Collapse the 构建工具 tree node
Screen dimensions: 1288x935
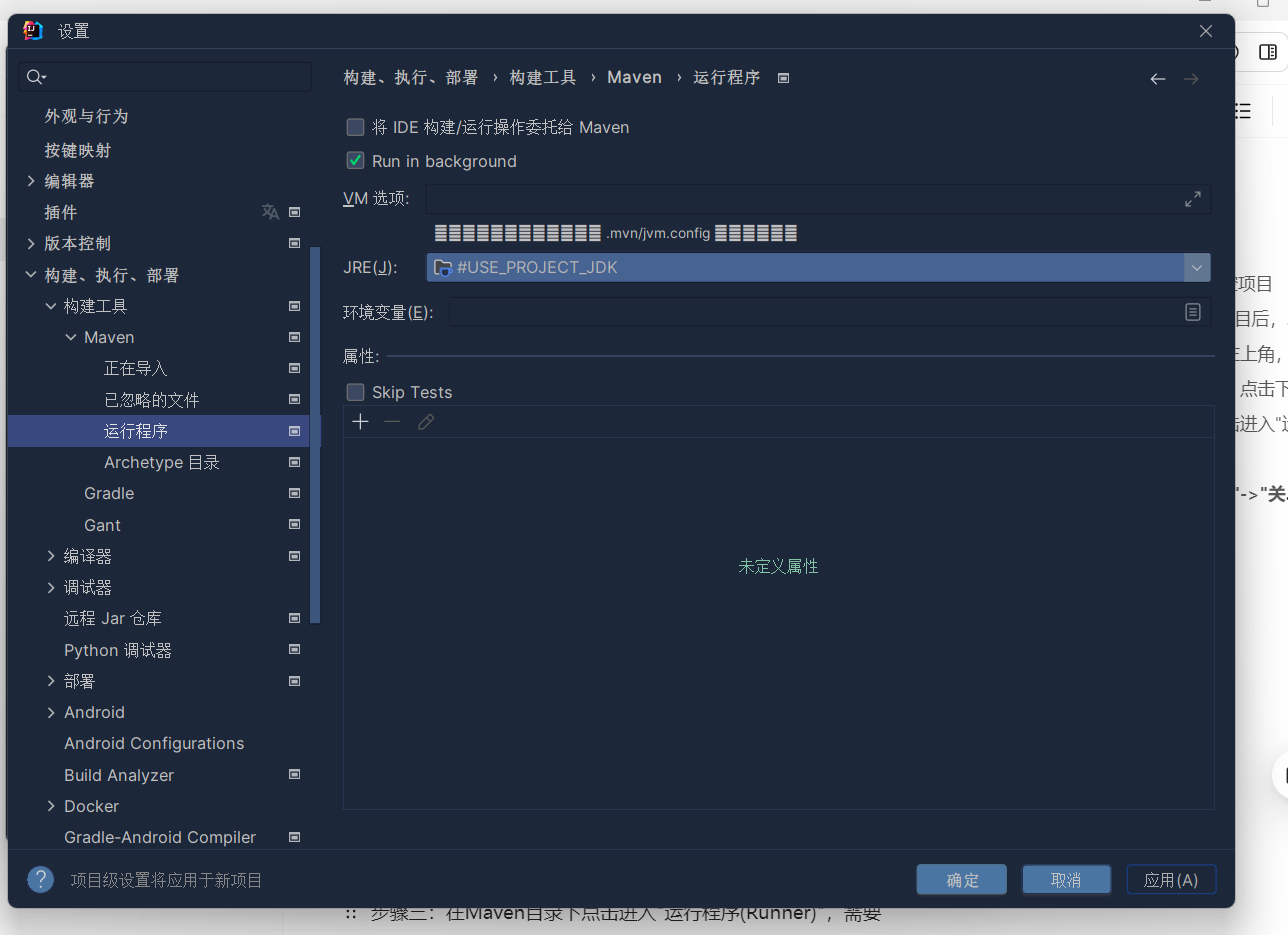[51, 306]
